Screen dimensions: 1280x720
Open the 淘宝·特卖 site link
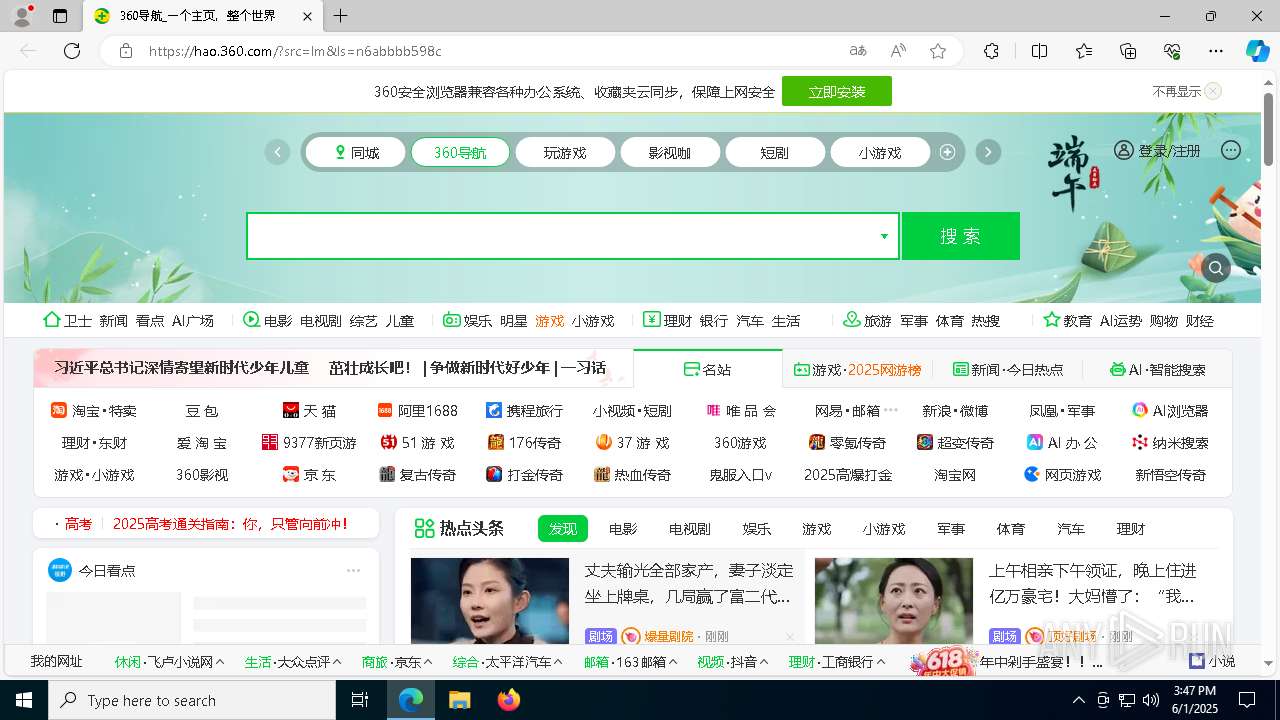(94, 410)
